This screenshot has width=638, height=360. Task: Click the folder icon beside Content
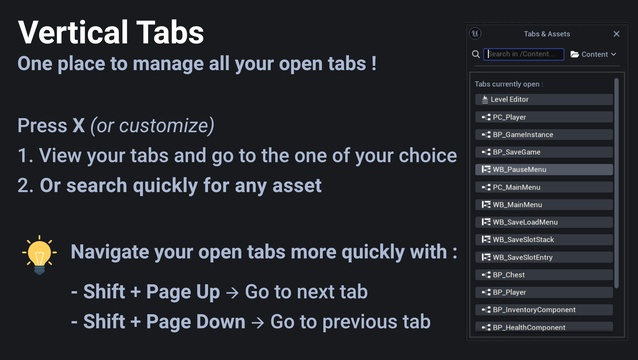[575, 54]
